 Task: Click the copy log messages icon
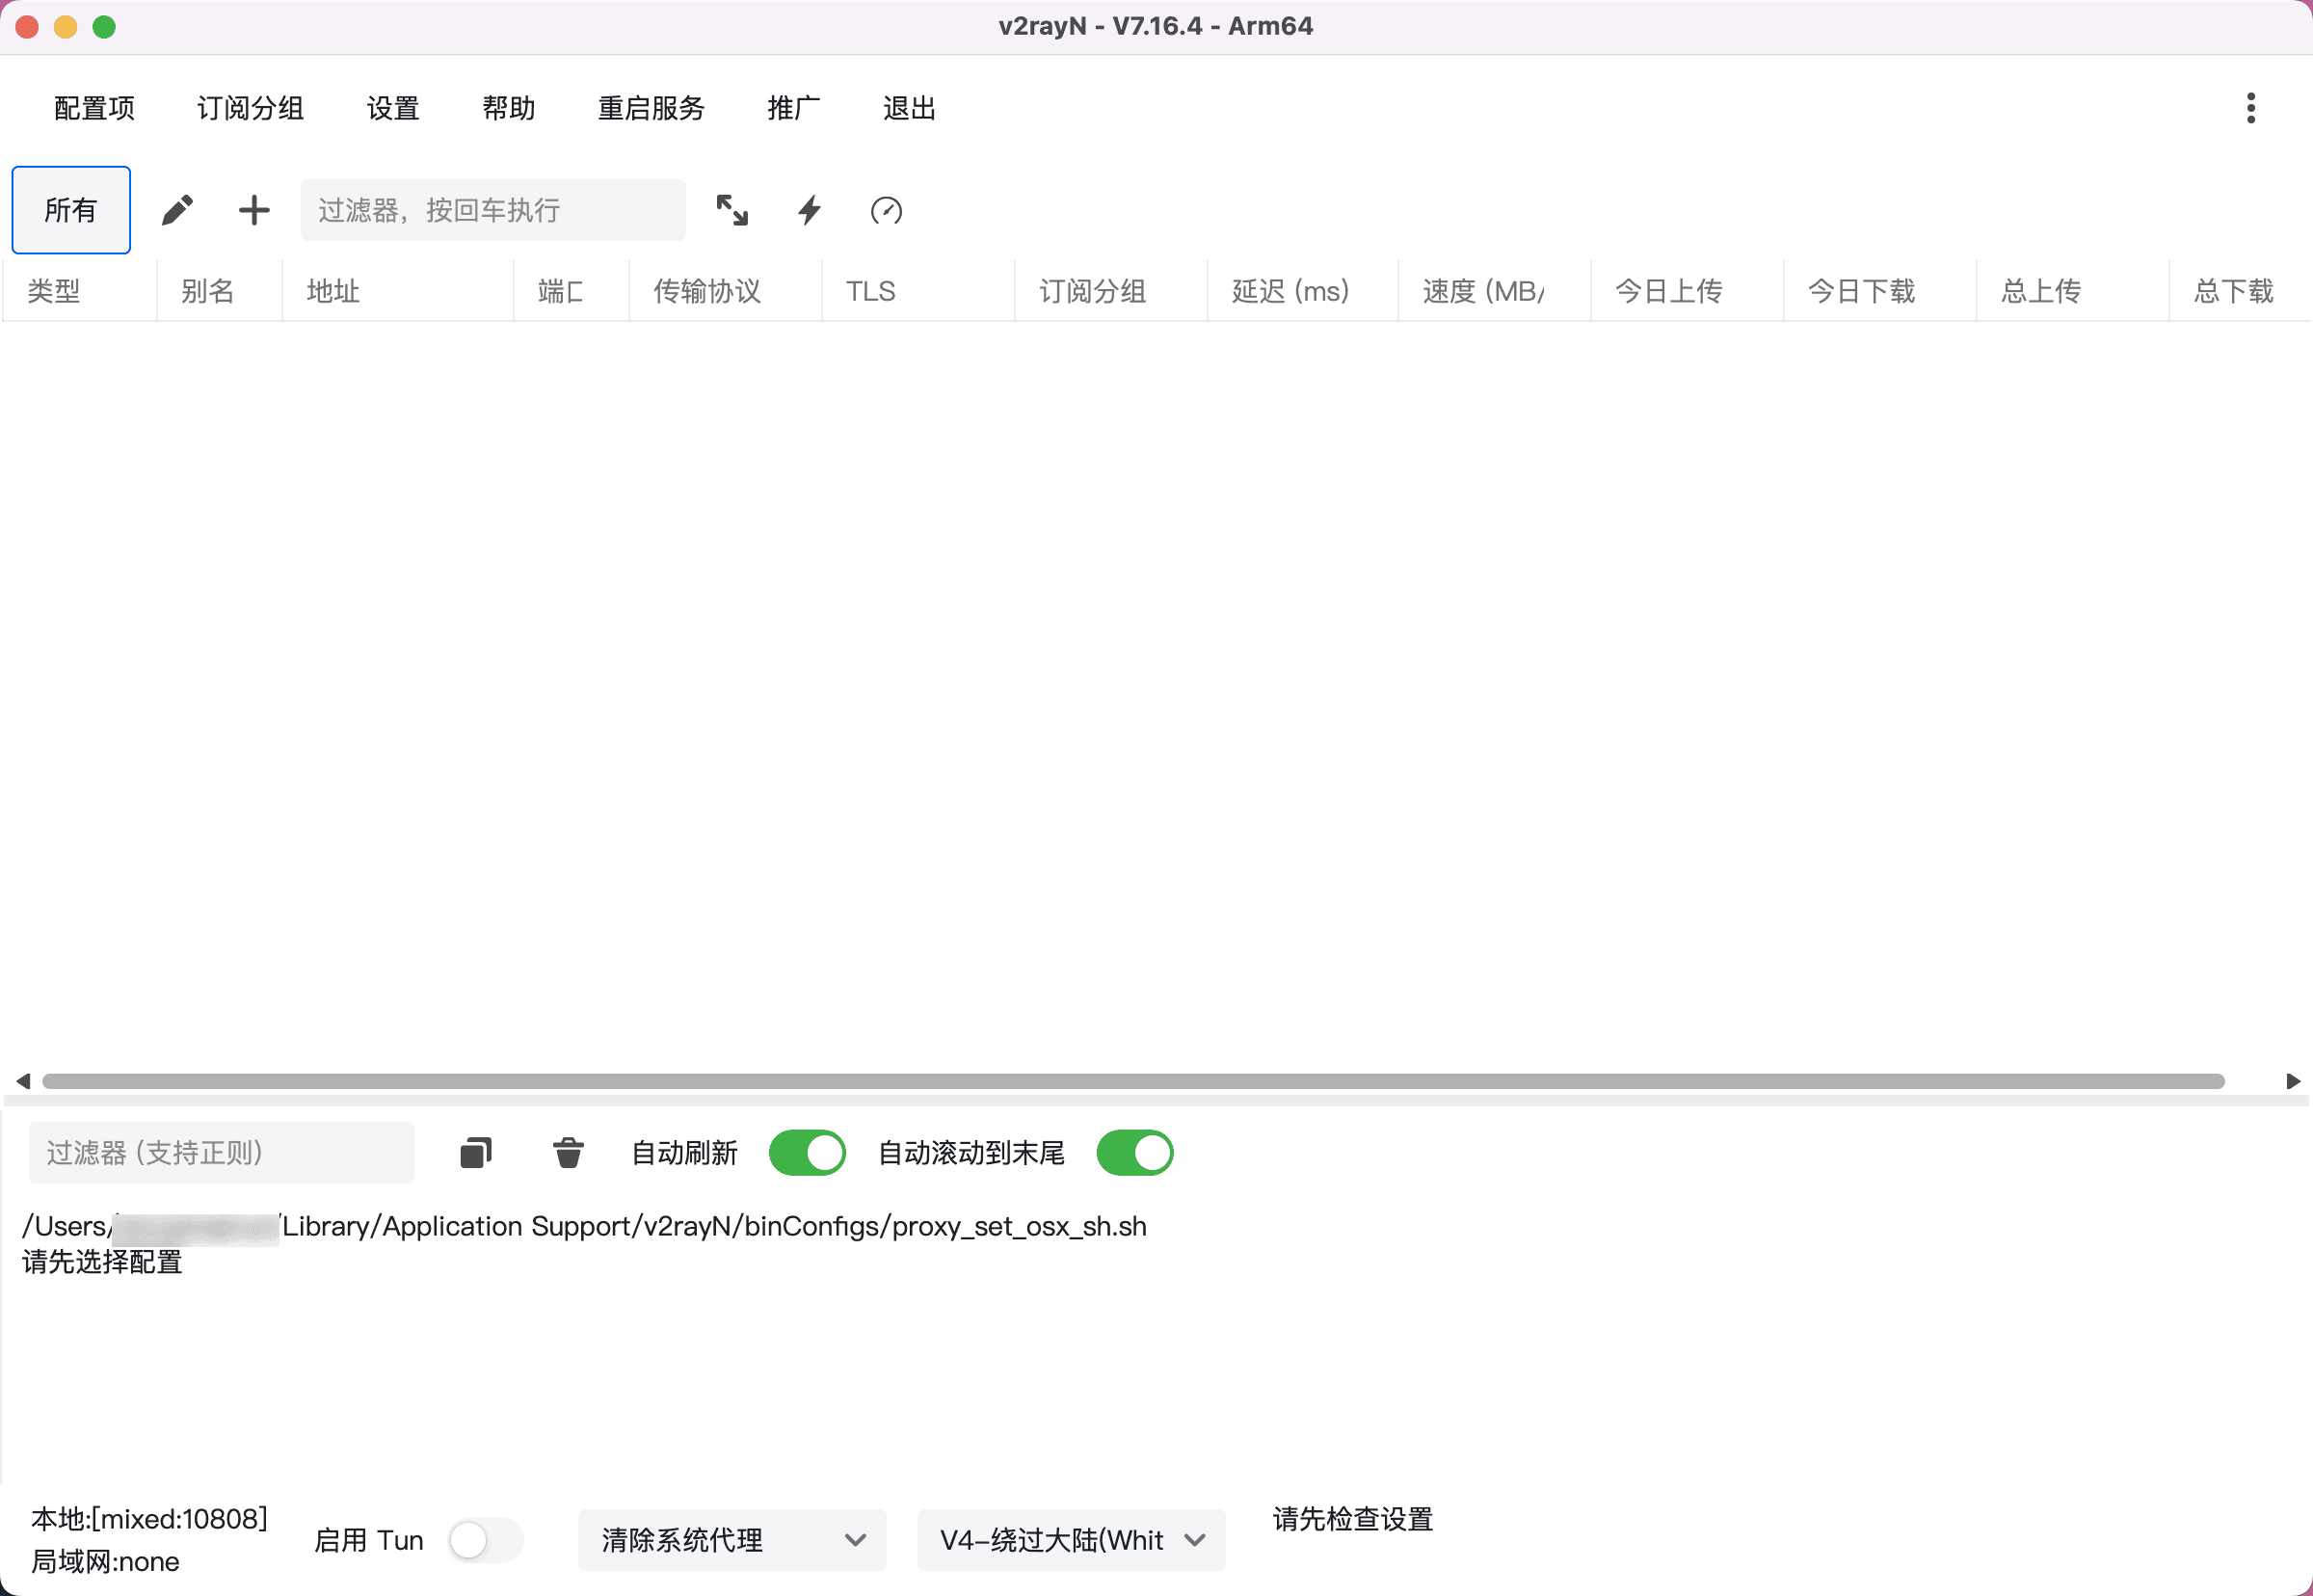pyautogui.click(x=476, y=1153)
